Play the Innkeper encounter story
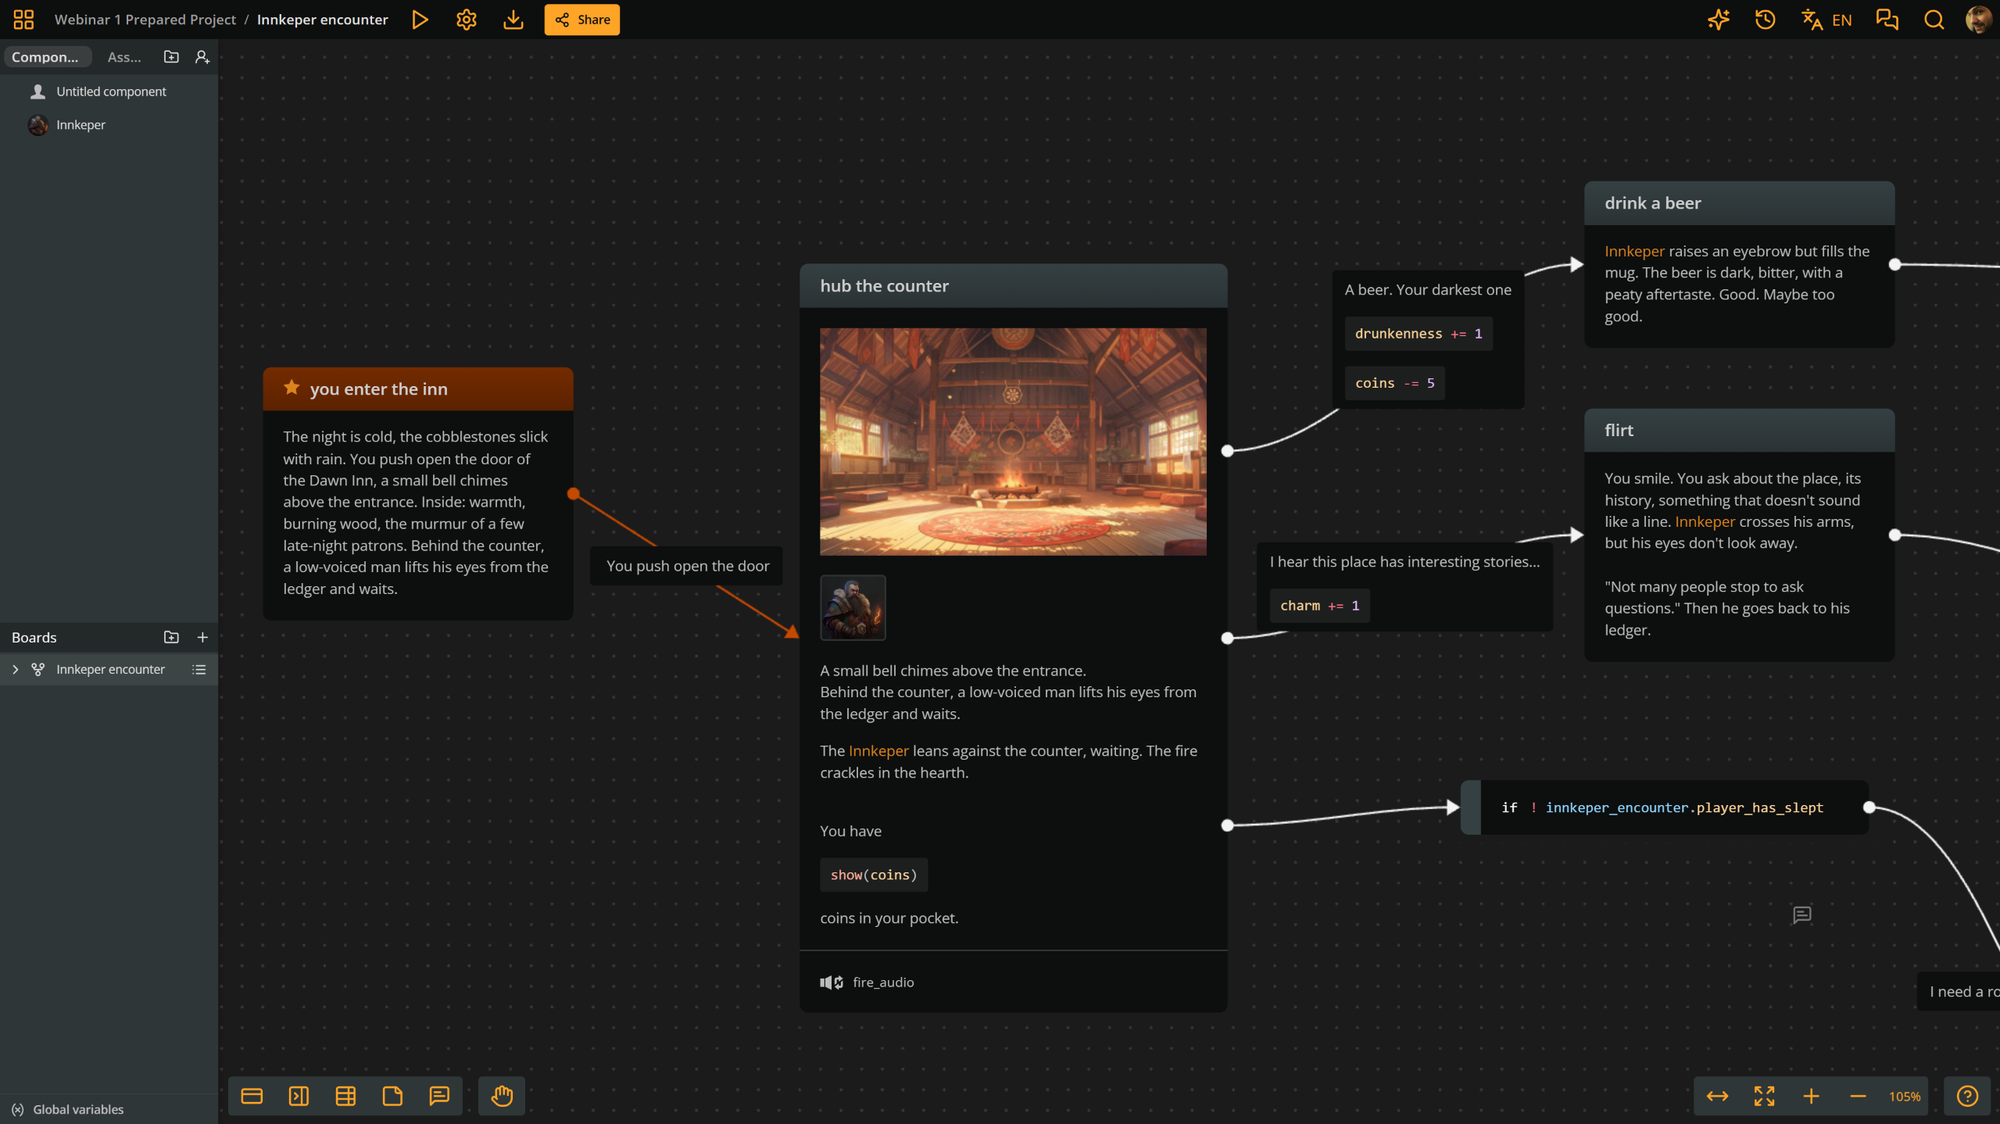Image resolution: width=2000 pixels, height=1124 pixels. point(420,20)
